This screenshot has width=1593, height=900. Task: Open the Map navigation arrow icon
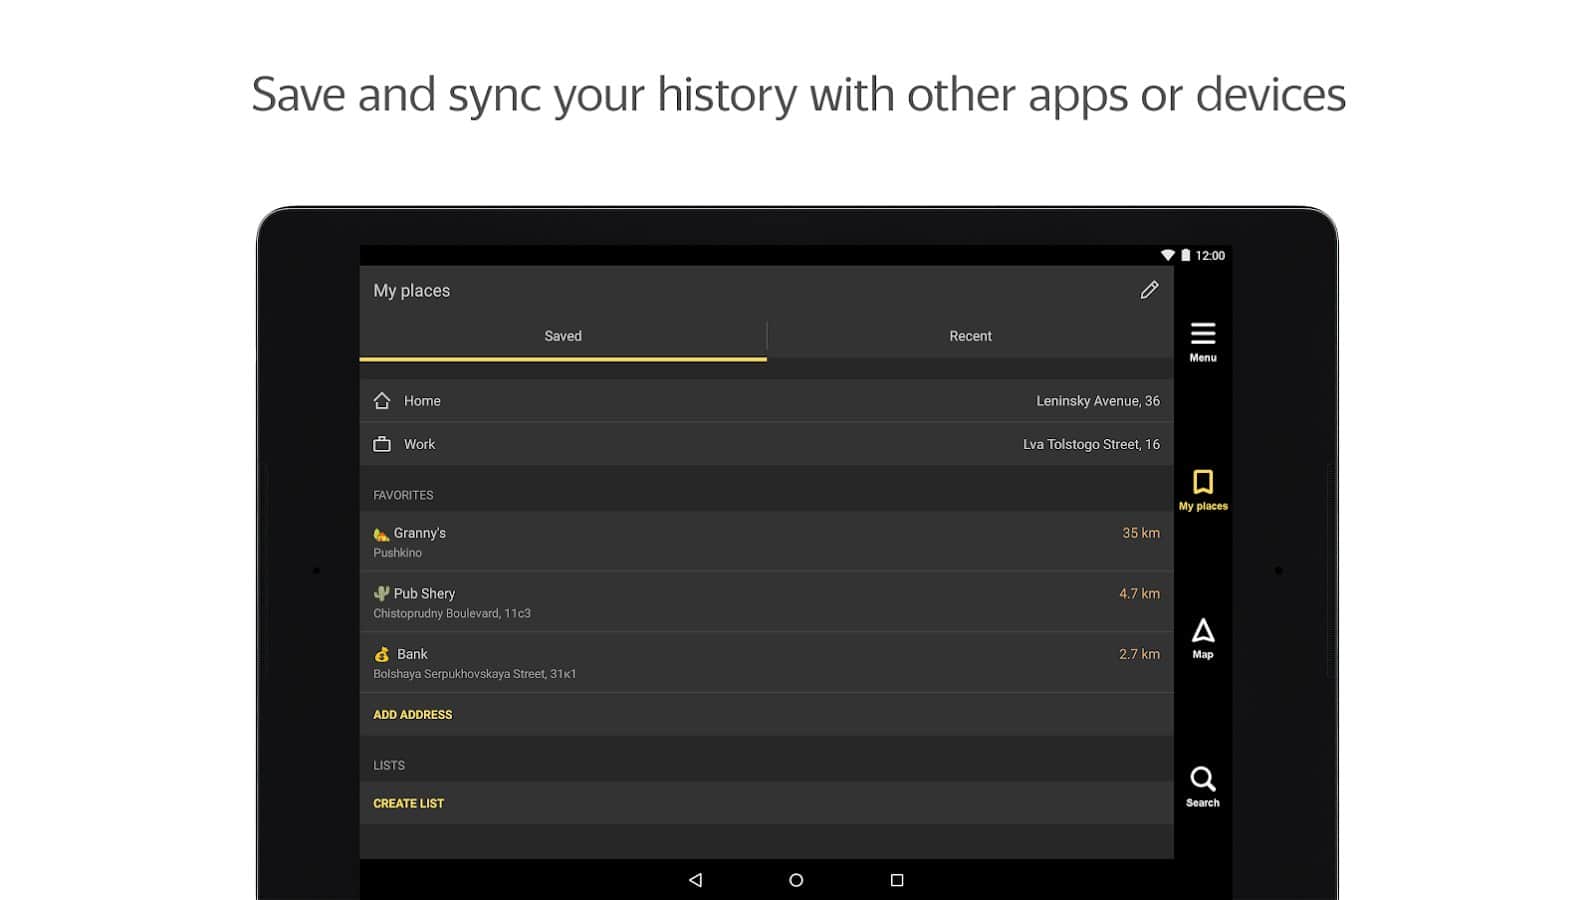point(1202,637)
